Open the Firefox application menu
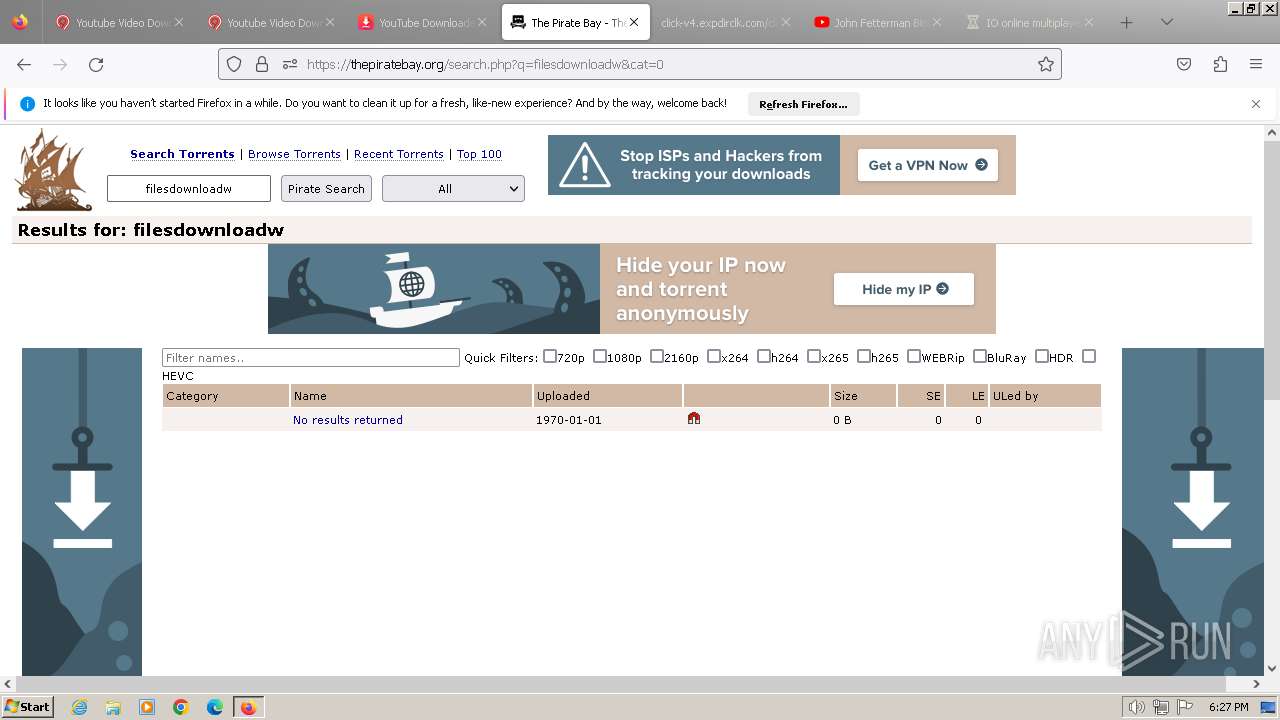Screen dimensions: 1280x720 tap(1256, 64)
